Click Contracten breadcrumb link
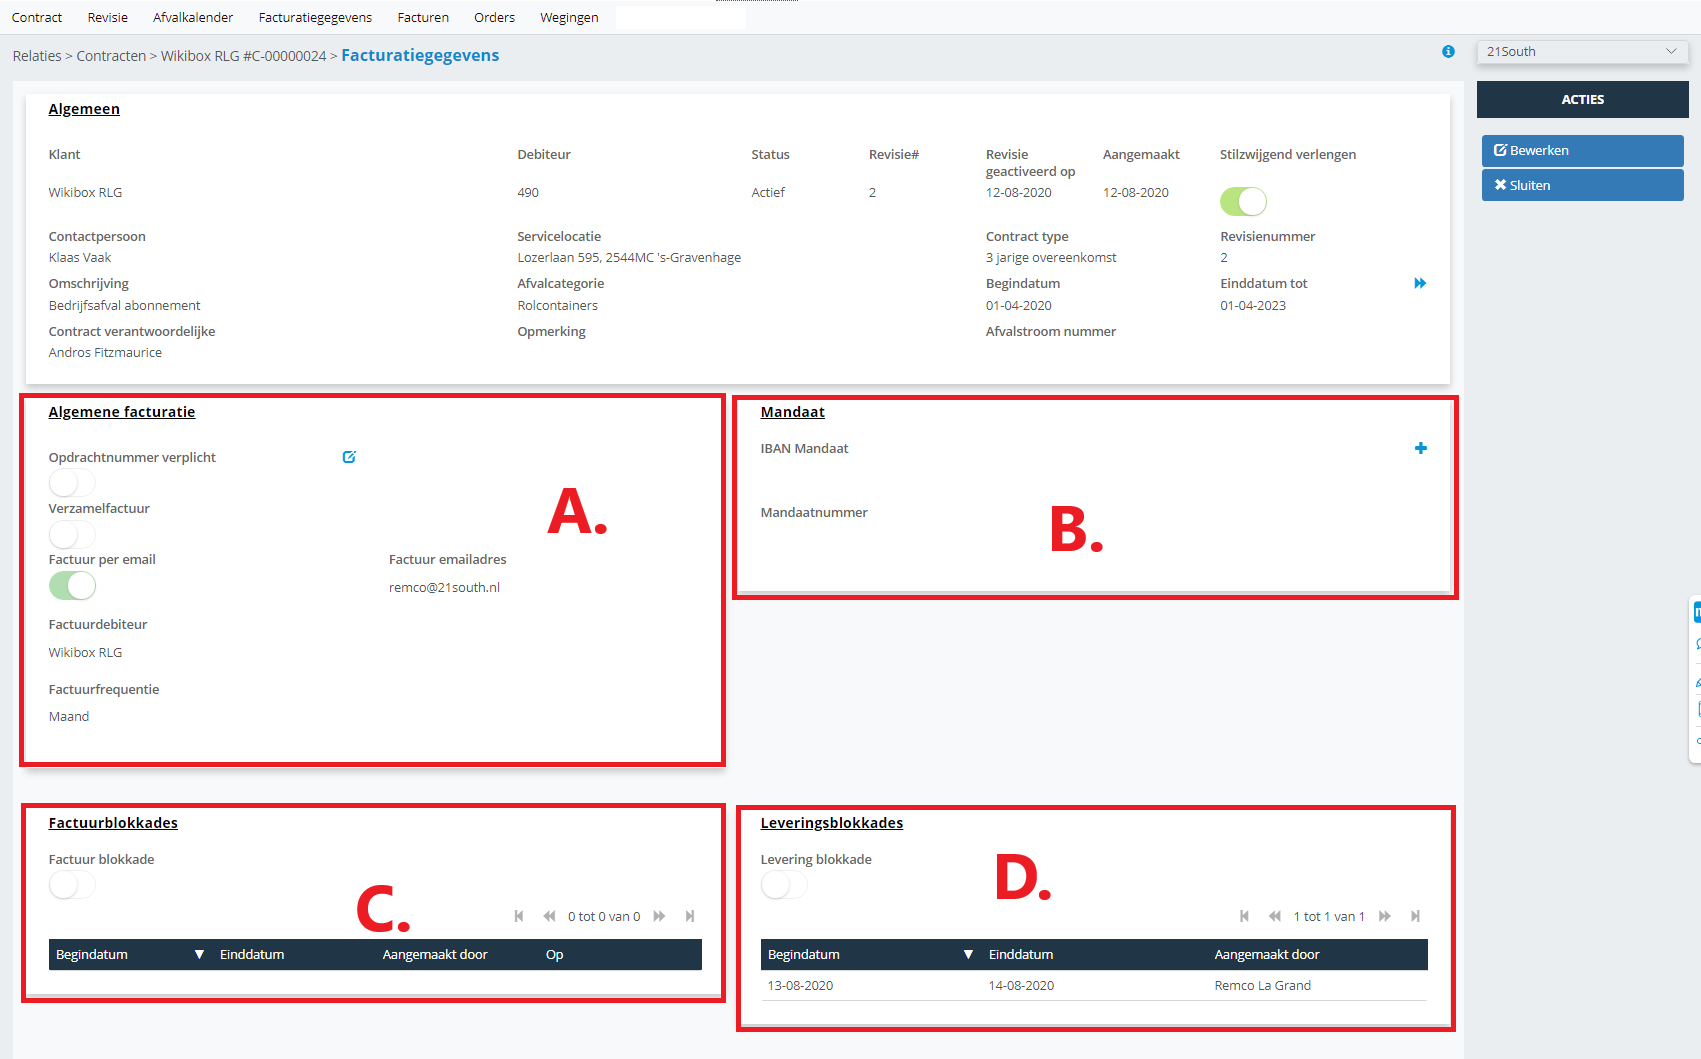 tap(111, 56)
